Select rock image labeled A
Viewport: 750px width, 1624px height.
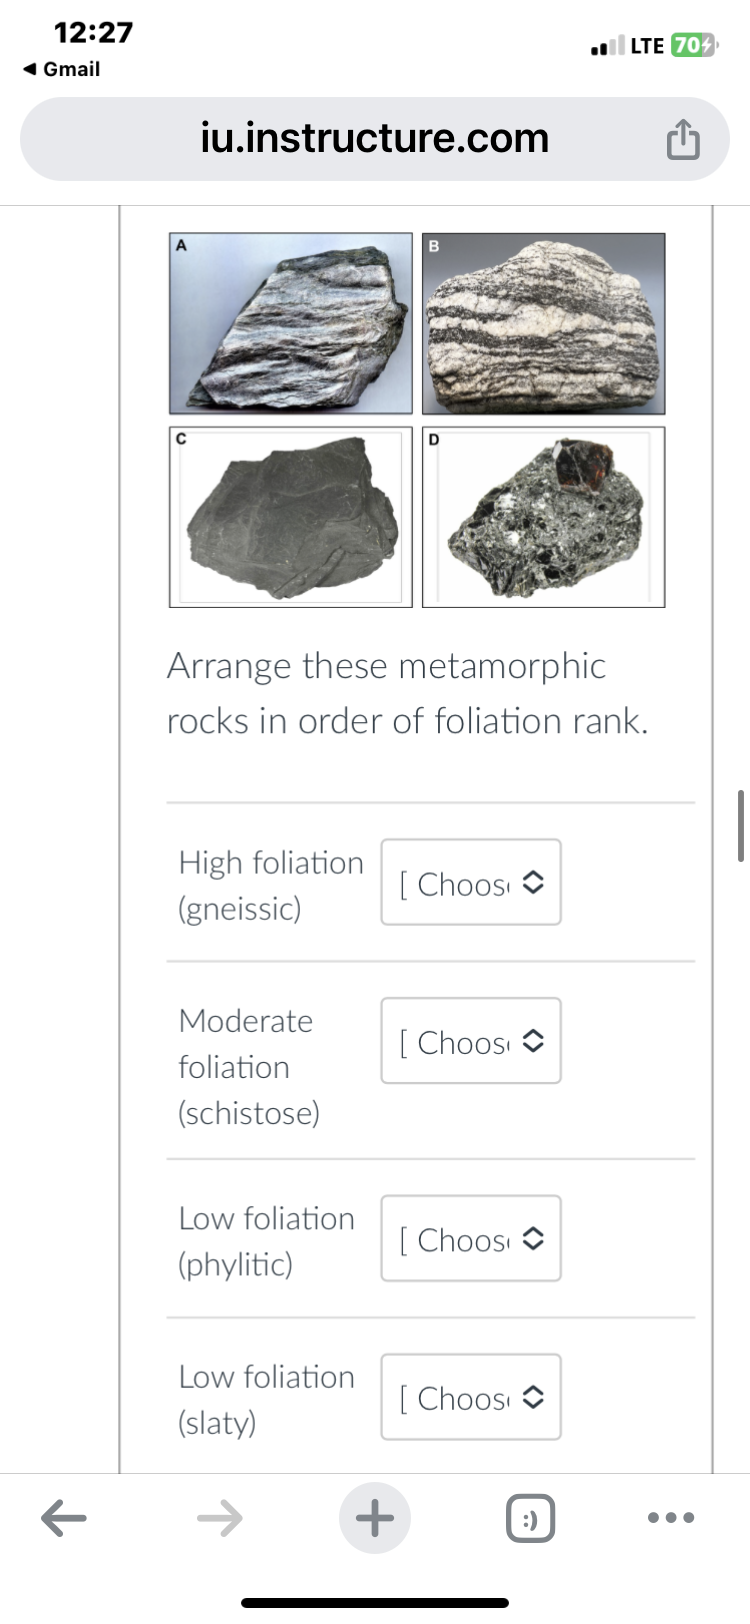tap(290, 323)
